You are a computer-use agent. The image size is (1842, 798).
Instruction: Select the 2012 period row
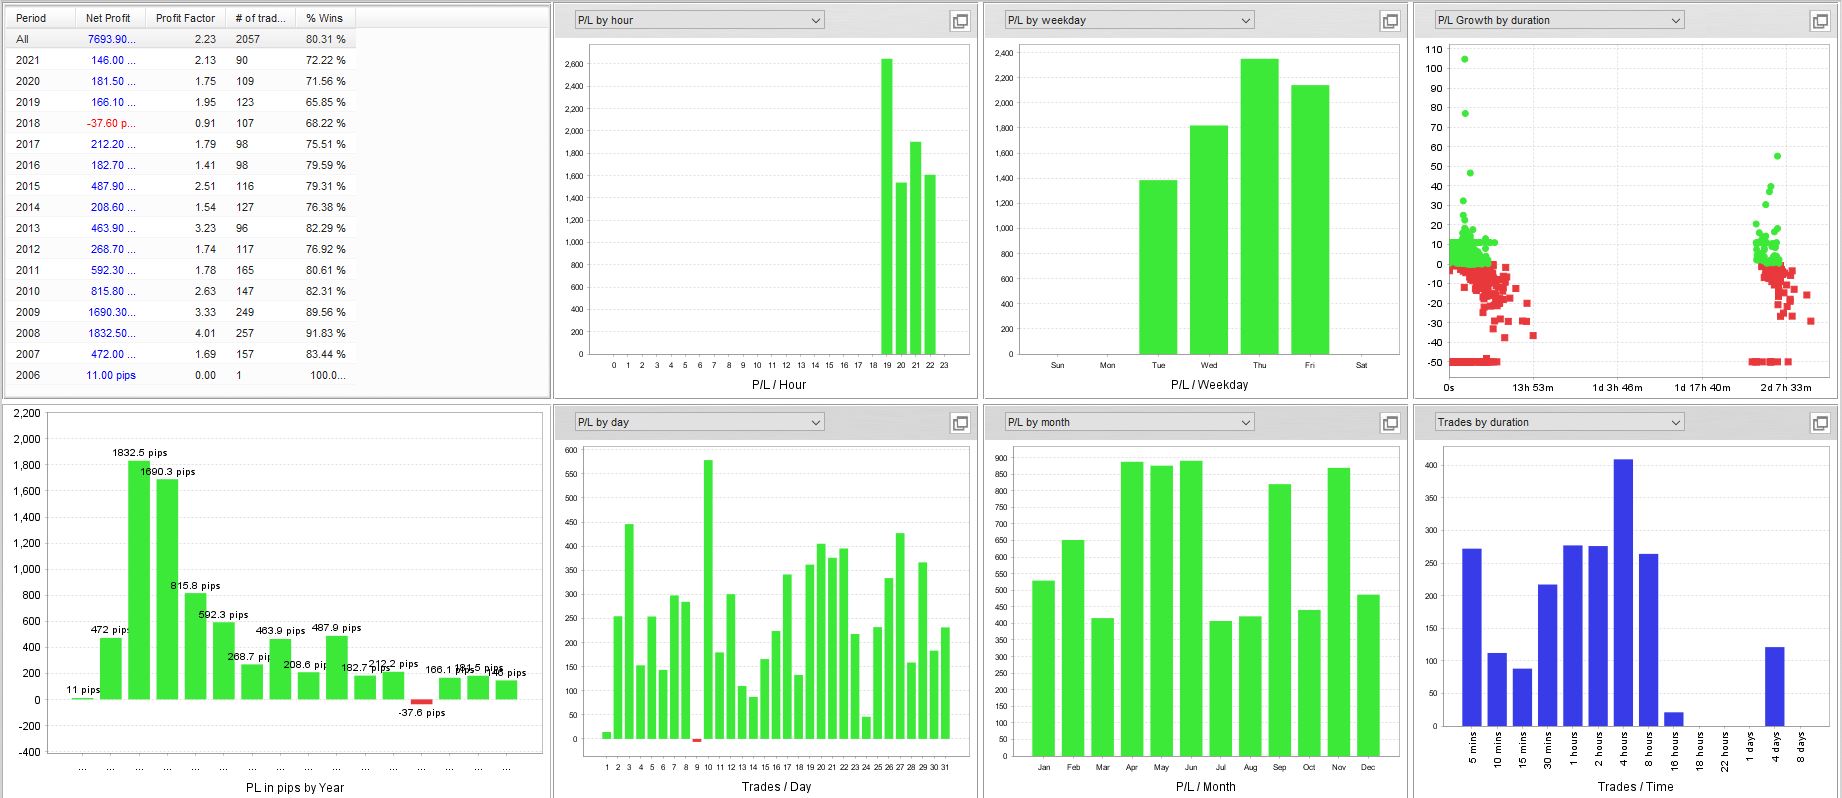click(x=181, y=249)
